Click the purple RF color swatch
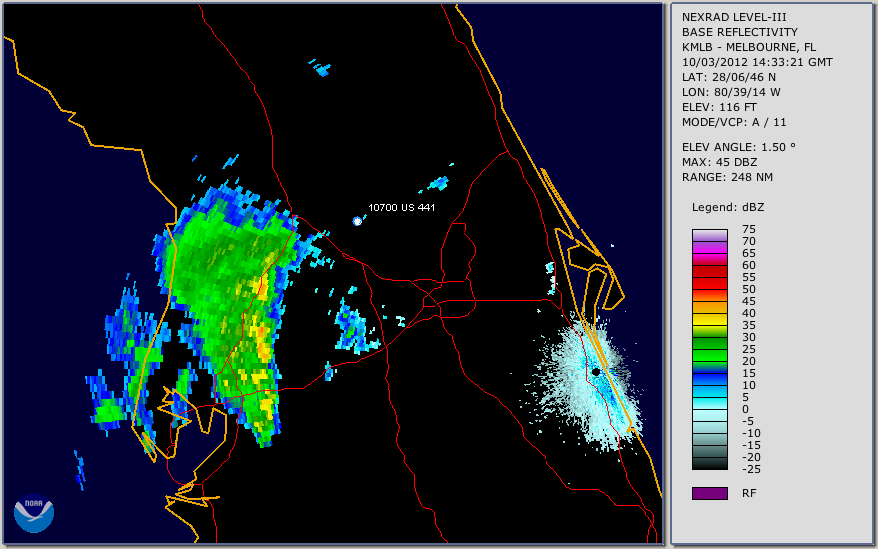 click(710, 494)
